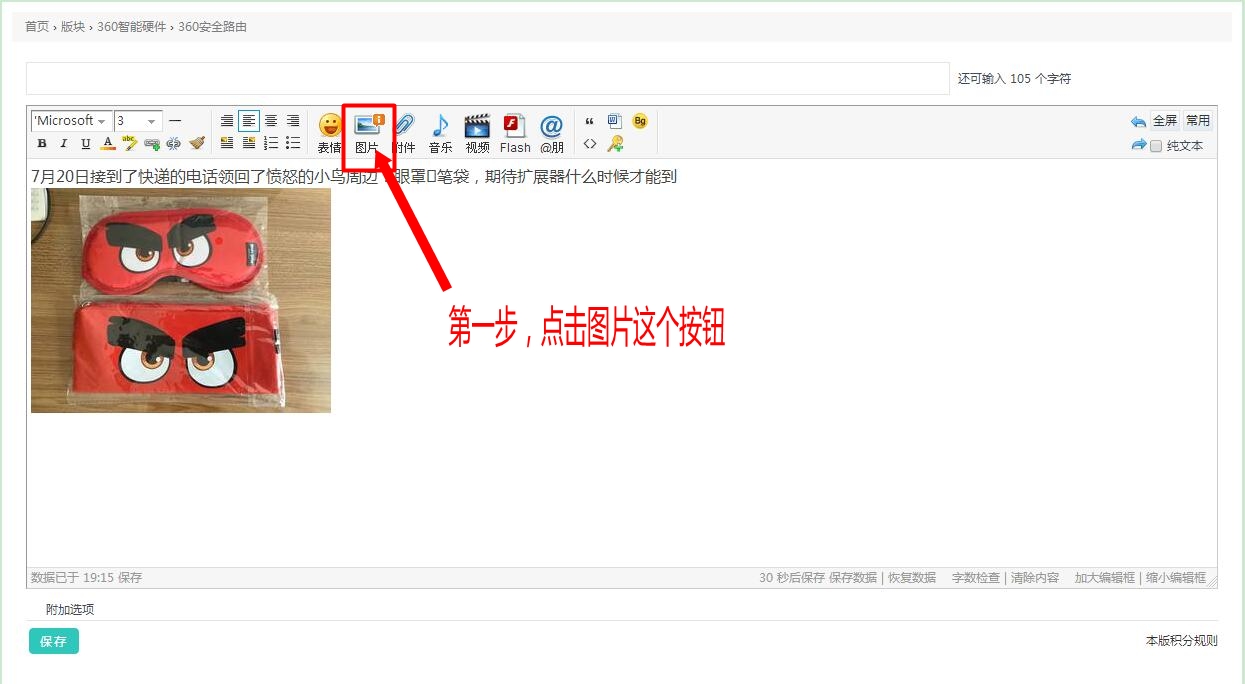This screenshot has width=1245, height=684.
Task: Toggle bold formatting
Action: click(42, 144)
